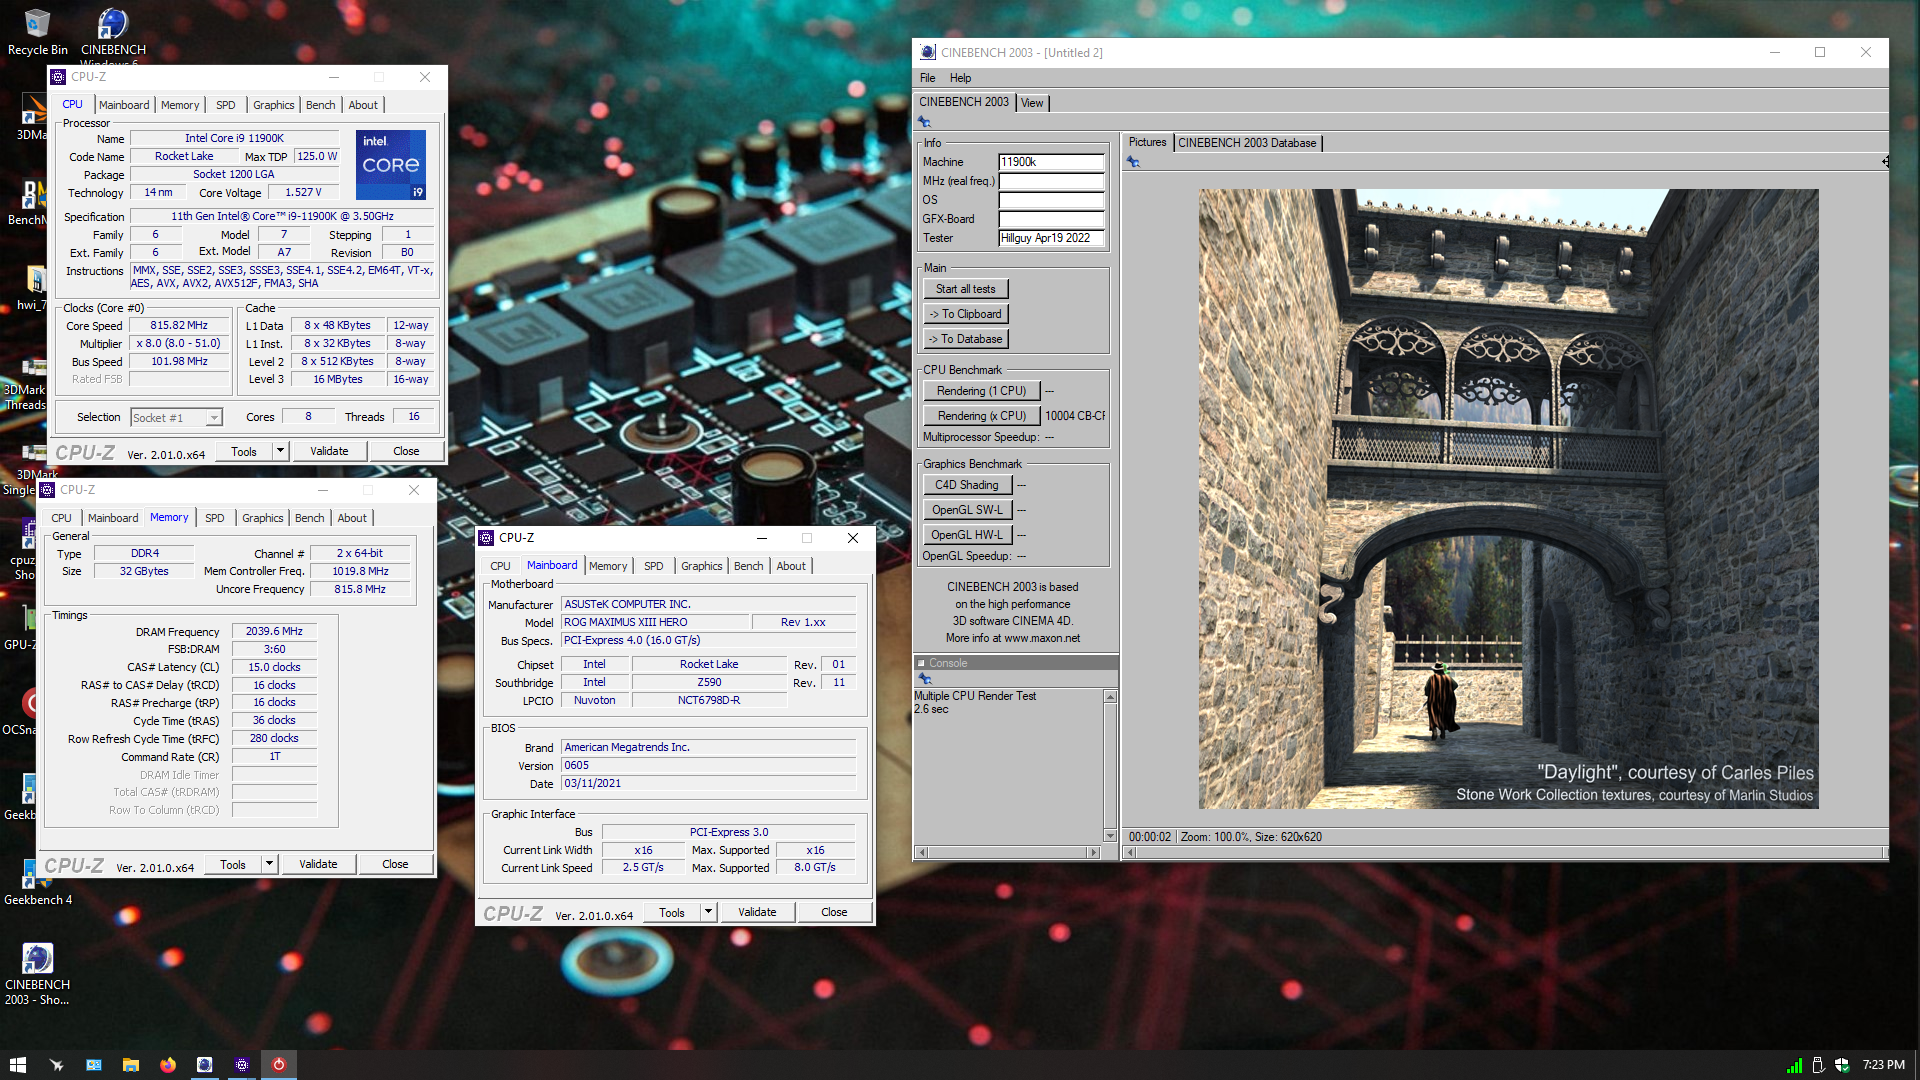Open the File menu in CINEBENCH
The width and height of the screenshot is (1920, 1080).
coord(927,78)
